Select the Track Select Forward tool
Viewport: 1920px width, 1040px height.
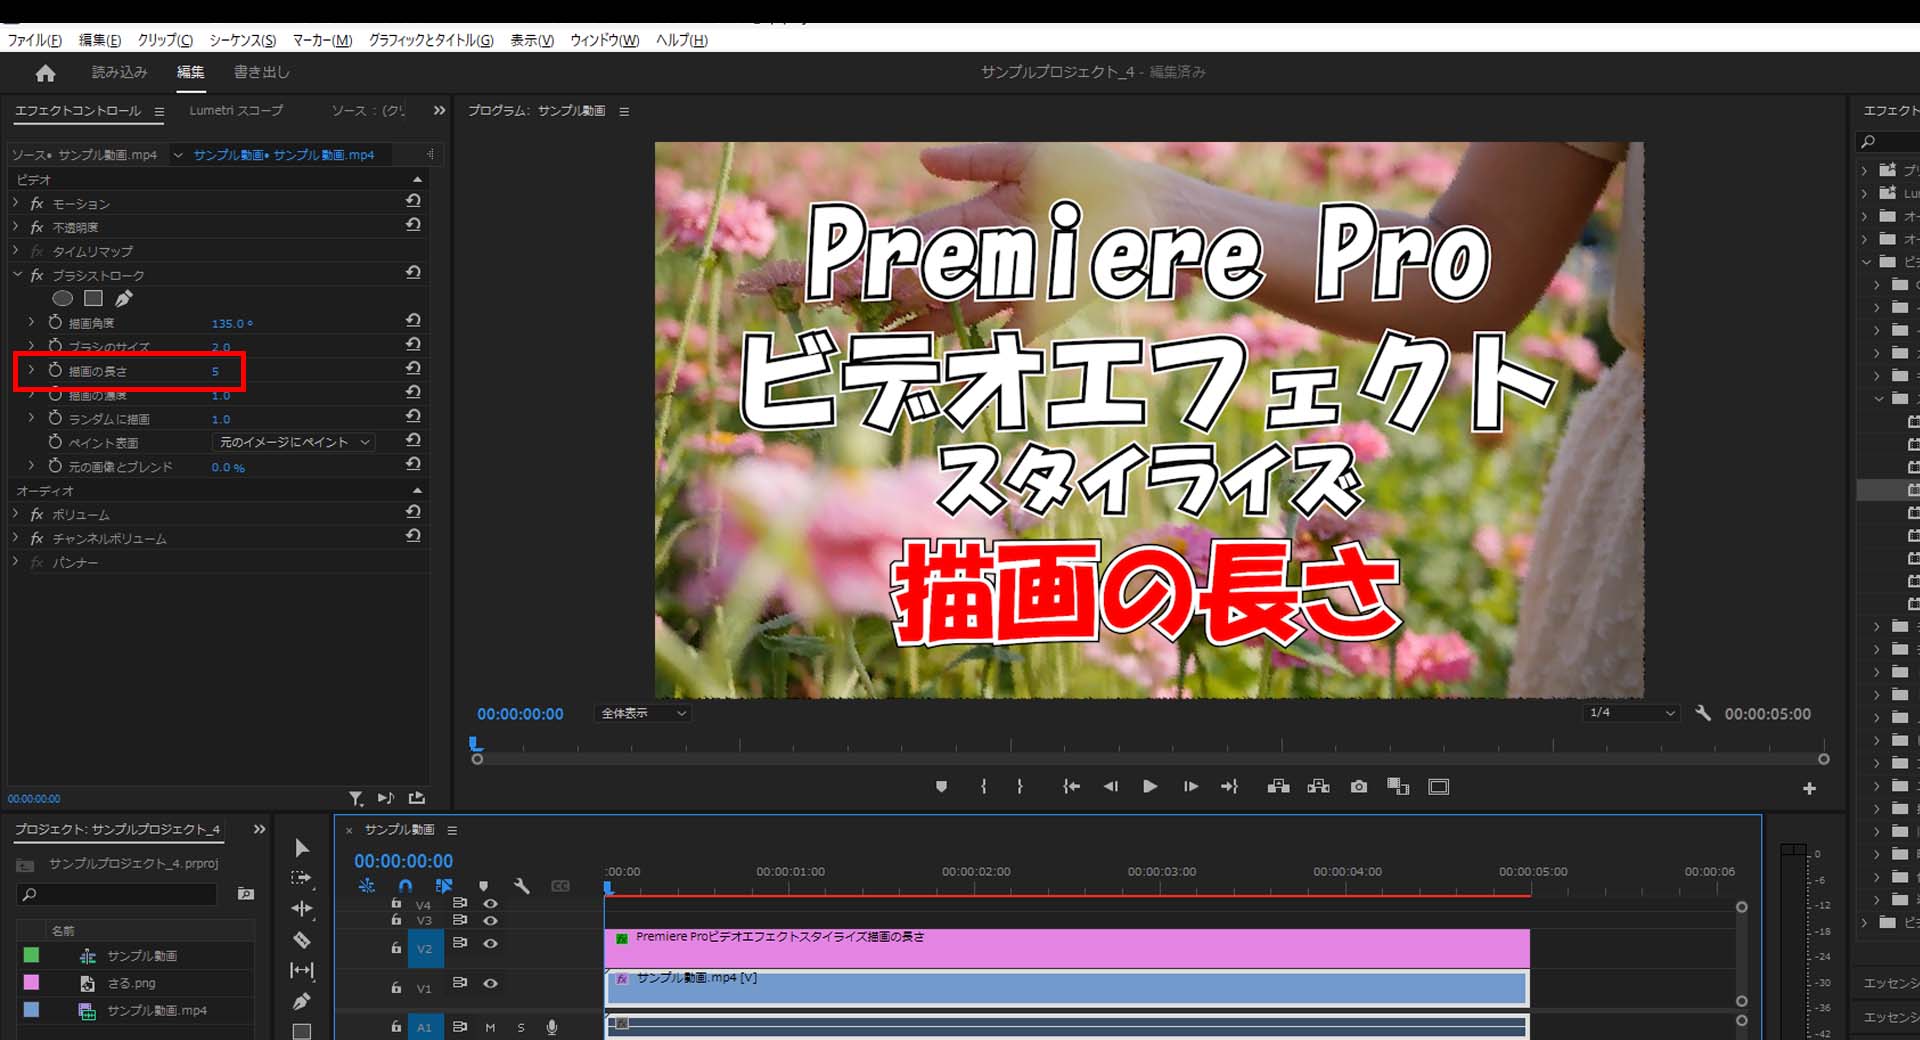pyautogui.click(x=301, y=878)
